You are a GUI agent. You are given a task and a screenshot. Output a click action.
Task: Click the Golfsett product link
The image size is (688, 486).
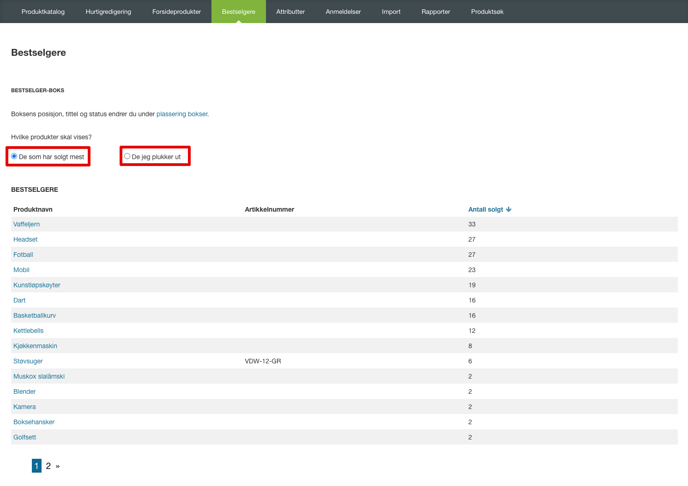pyautogui.click(x=25, y=437)
